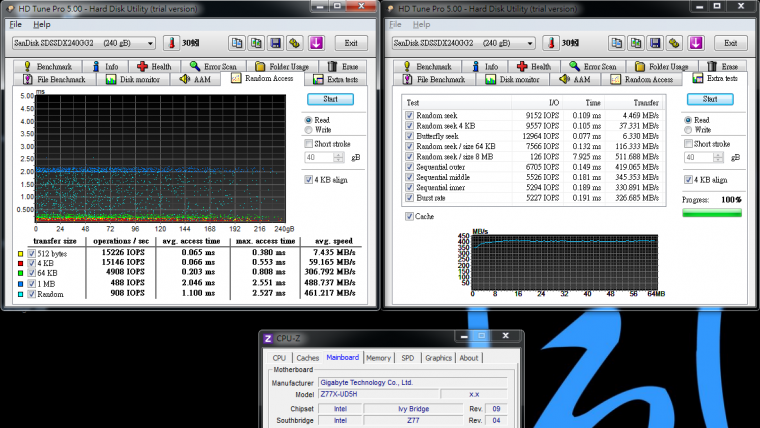Enable Short stroke in the Random Access window
Viewport: 760px width, 428px height.
(x=308, y=143)
